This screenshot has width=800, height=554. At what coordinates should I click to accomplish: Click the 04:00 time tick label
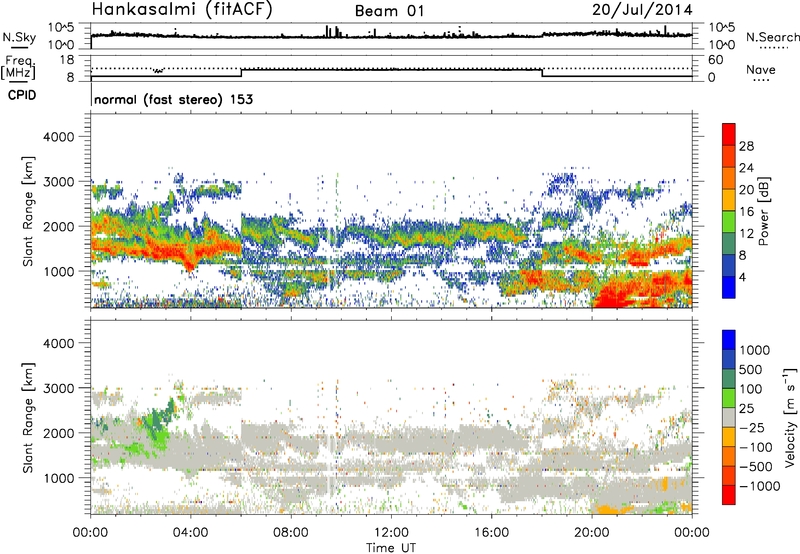point(190,533)
